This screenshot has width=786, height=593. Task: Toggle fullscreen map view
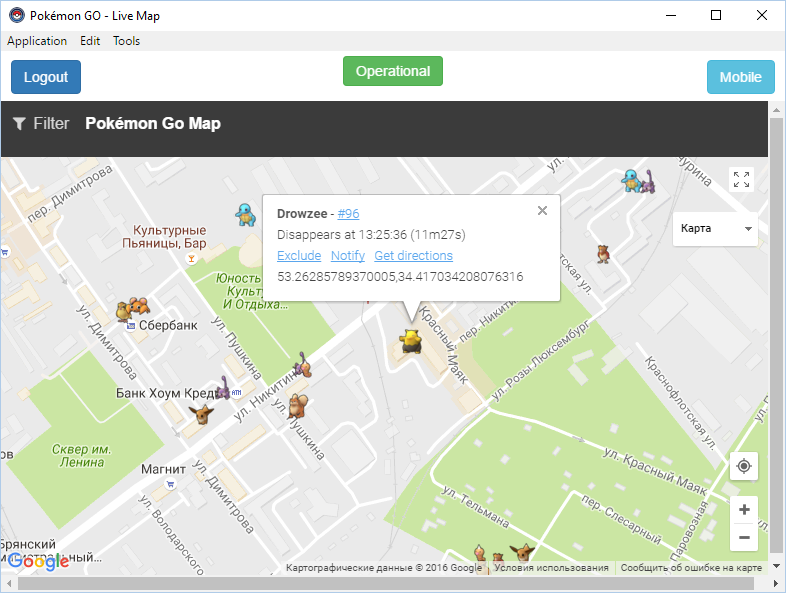[741, 179]
